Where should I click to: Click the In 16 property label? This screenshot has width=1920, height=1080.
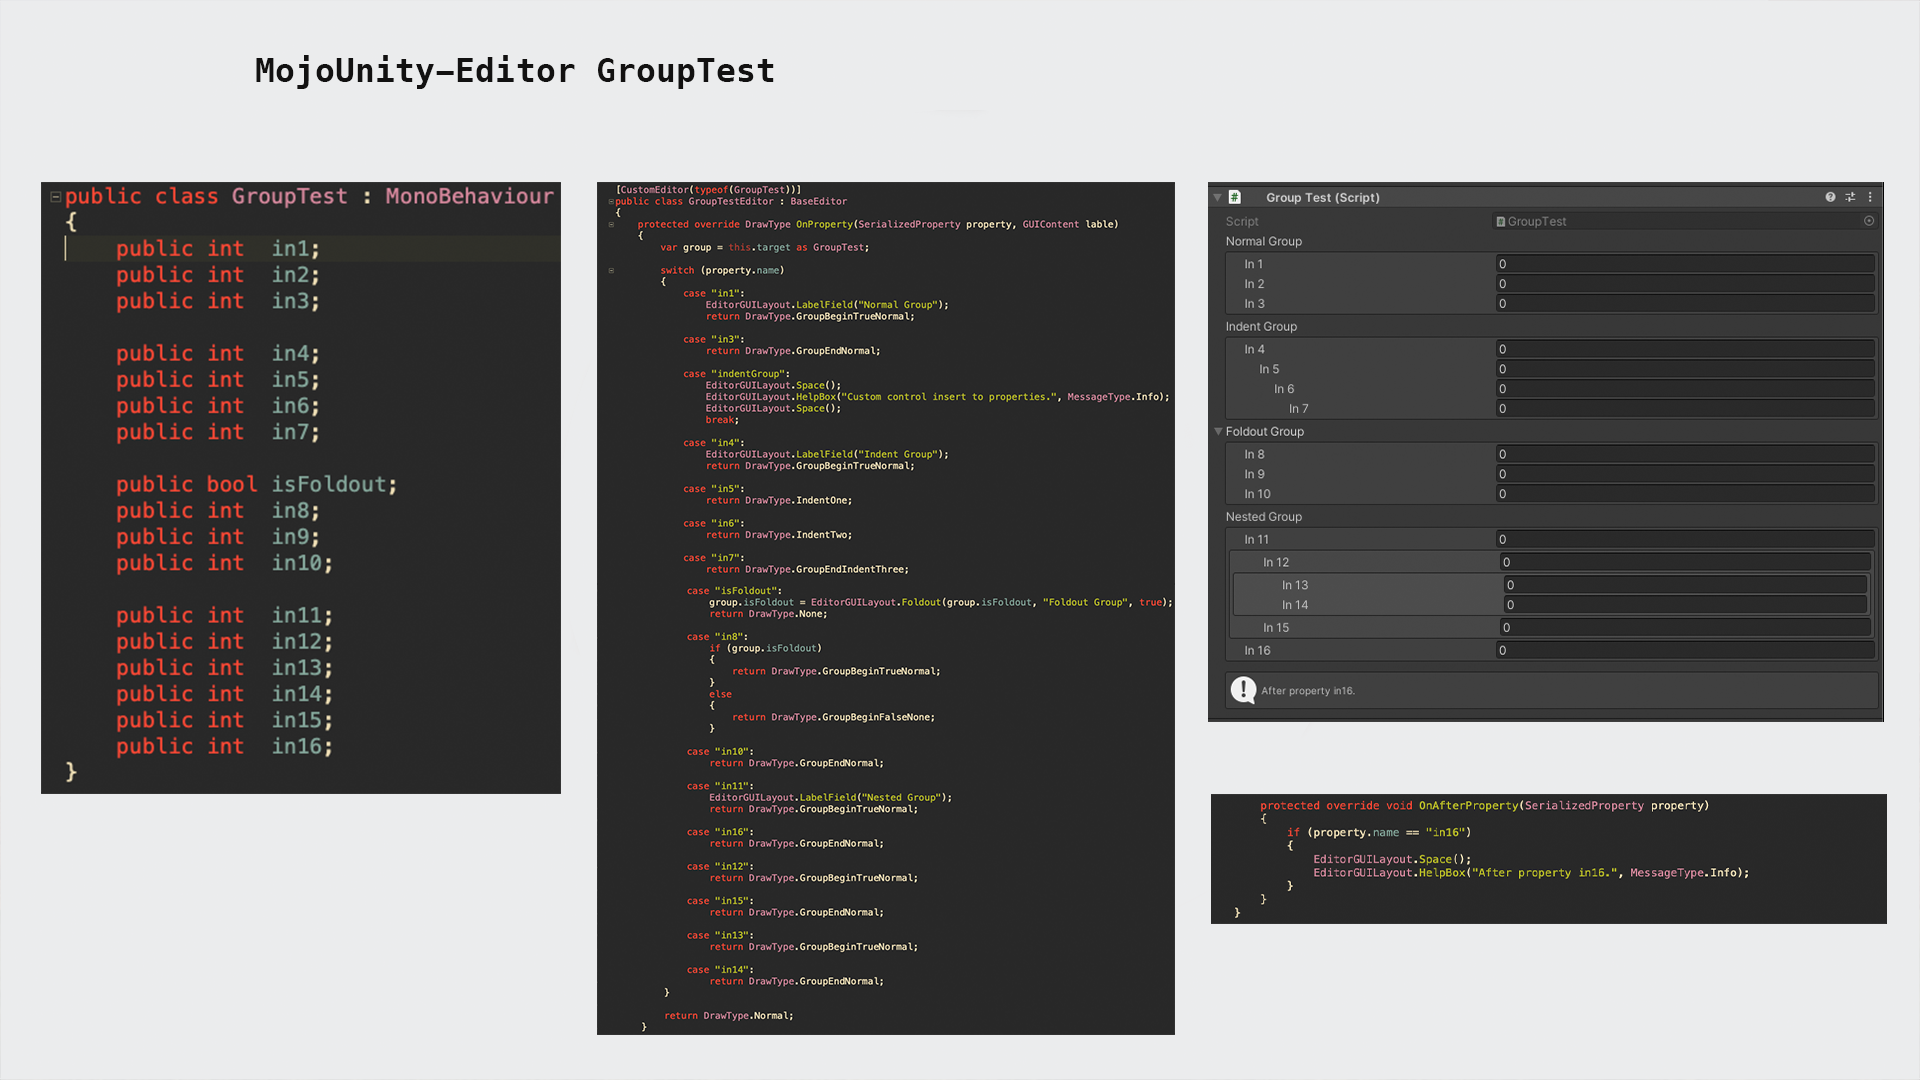[1257, 650]
